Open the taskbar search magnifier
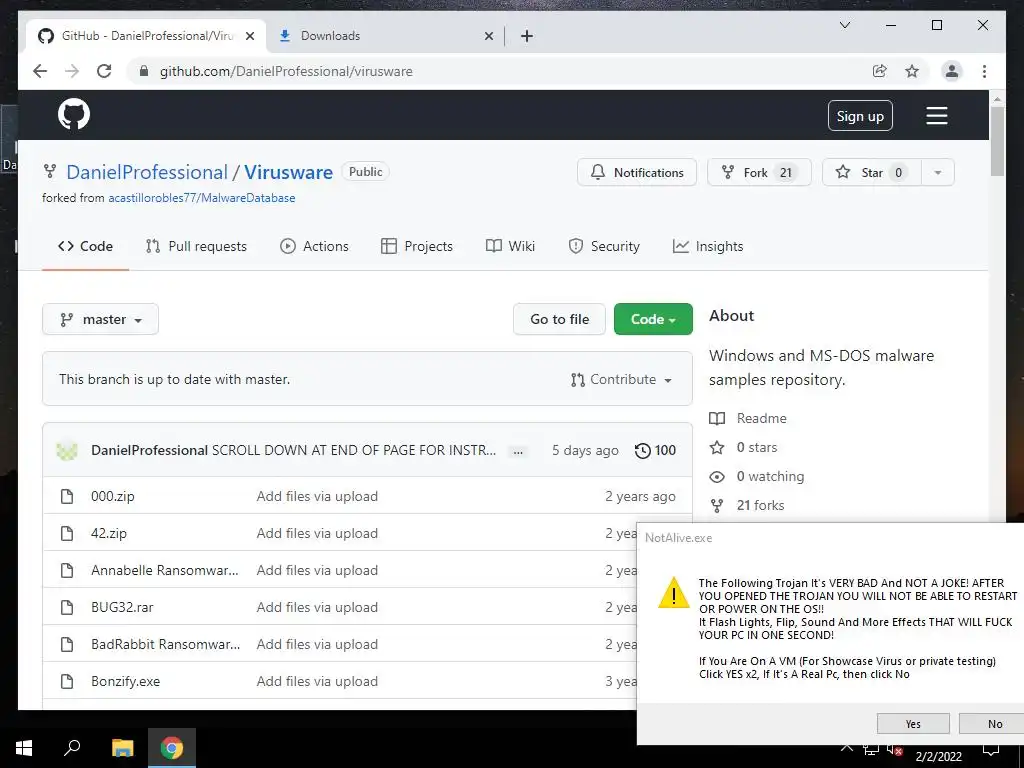 [x=72, y=748]
